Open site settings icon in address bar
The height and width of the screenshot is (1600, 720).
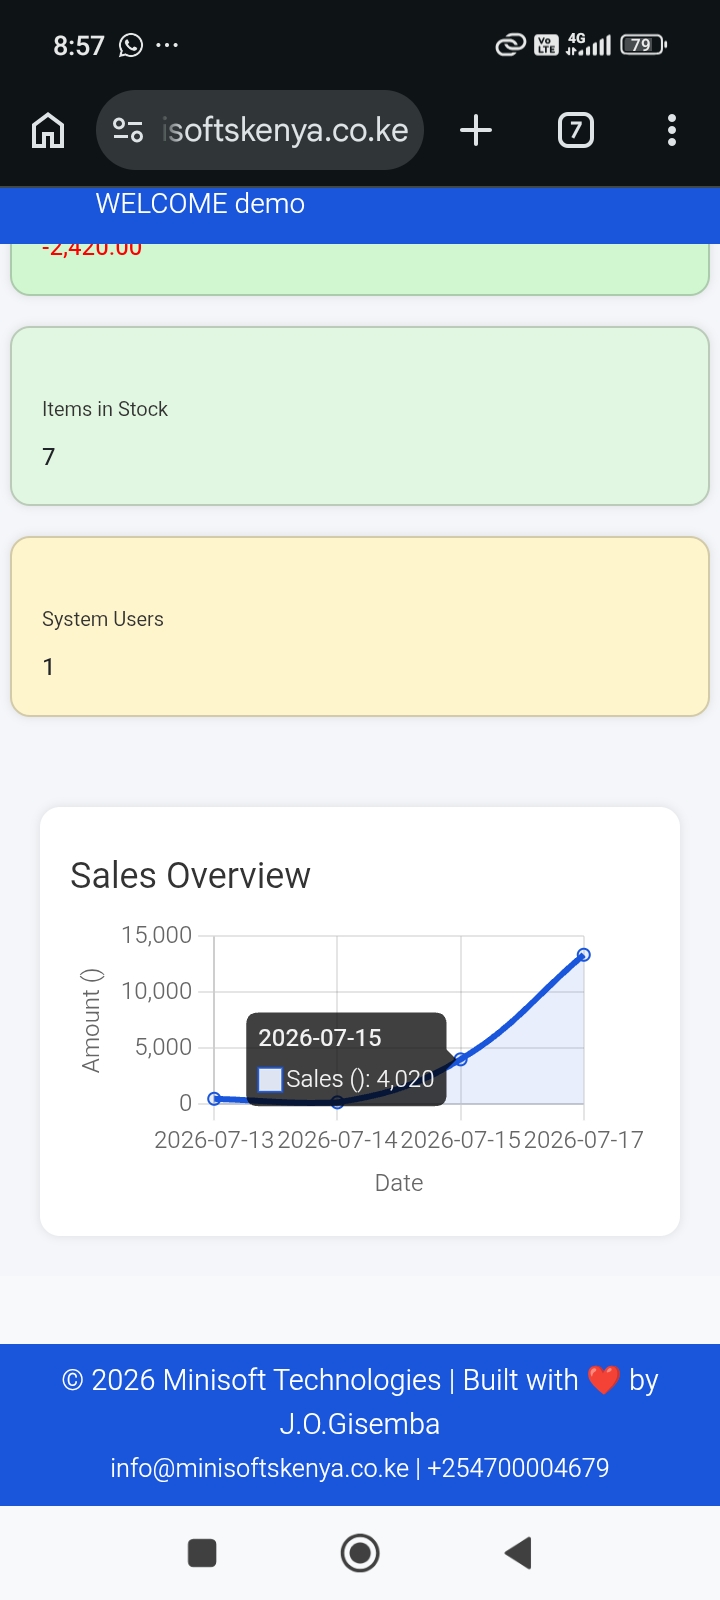[x=128, y=131]
